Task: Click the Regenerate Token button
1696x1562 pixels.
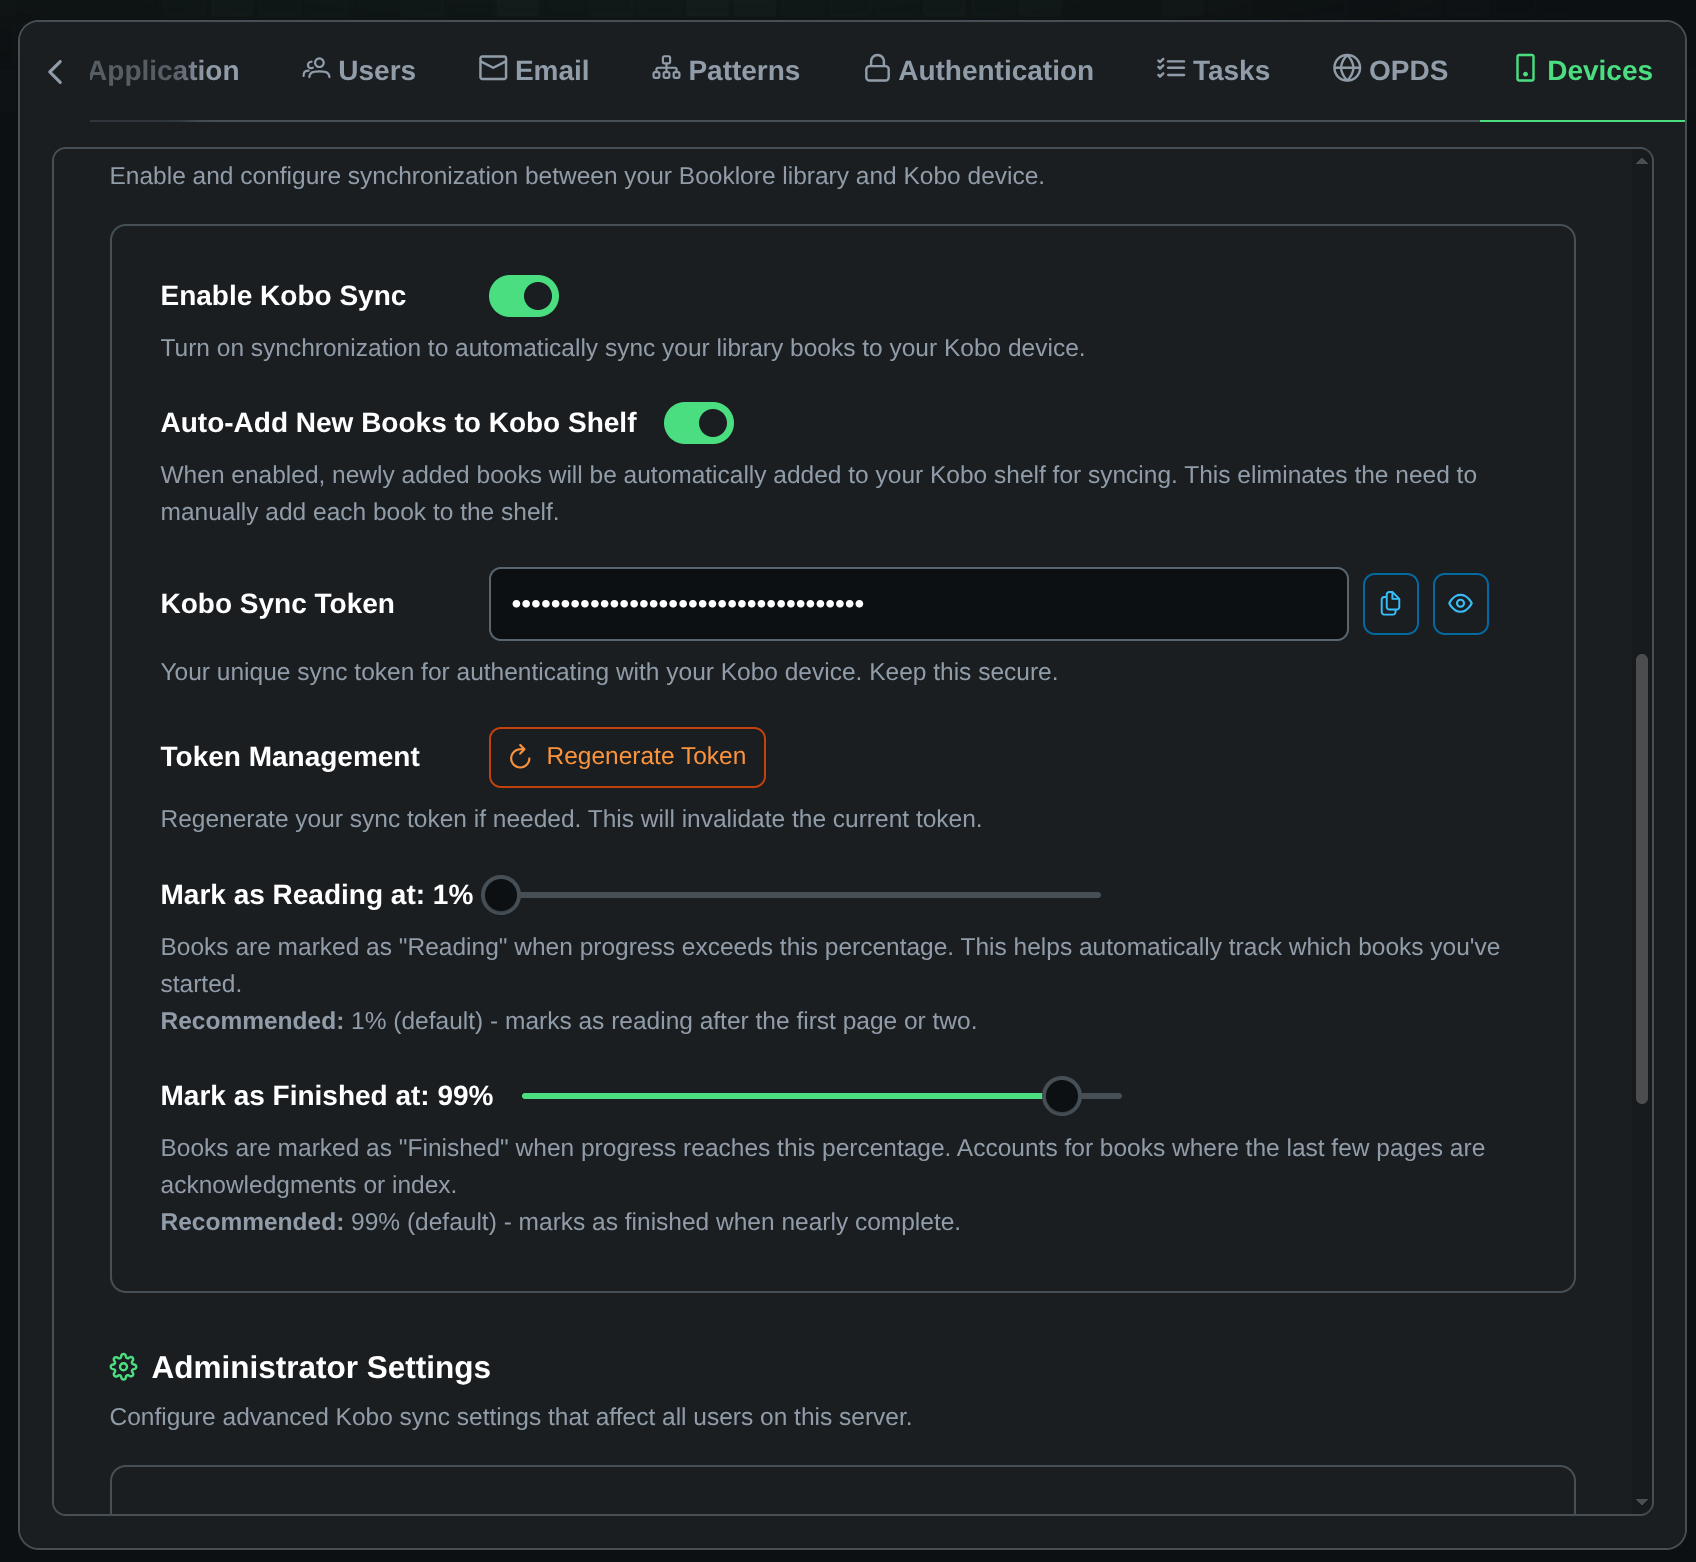Action: click(x=627, y=757)
